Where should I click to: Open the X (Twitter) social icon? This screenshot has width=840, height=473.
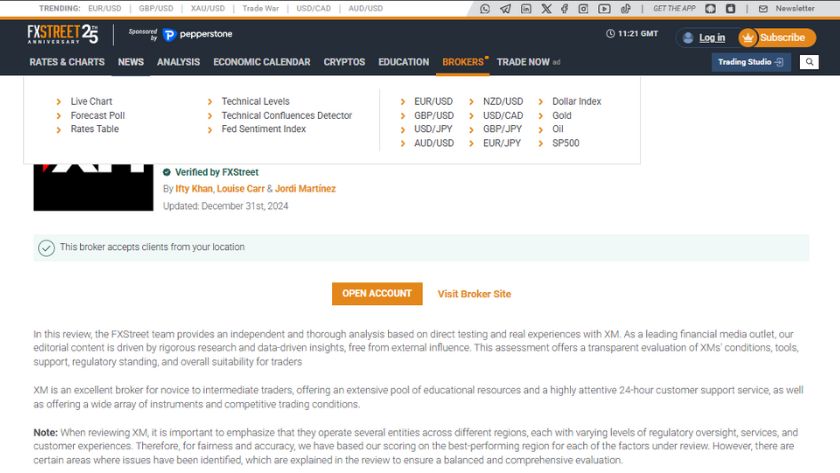pyautogui.click(x=546, y=9)
